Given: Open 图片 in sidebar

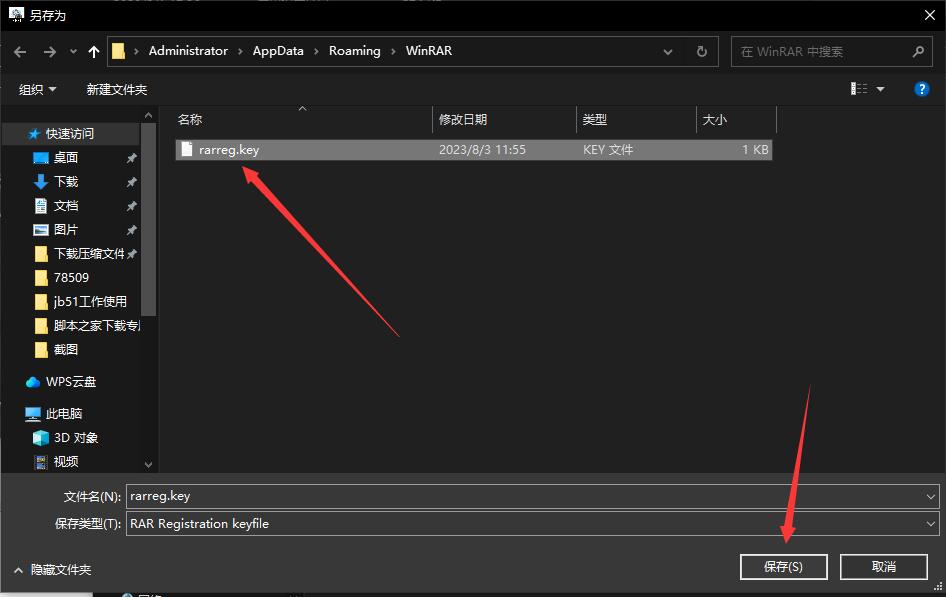Looking at the screenshot, I should 66,230.
